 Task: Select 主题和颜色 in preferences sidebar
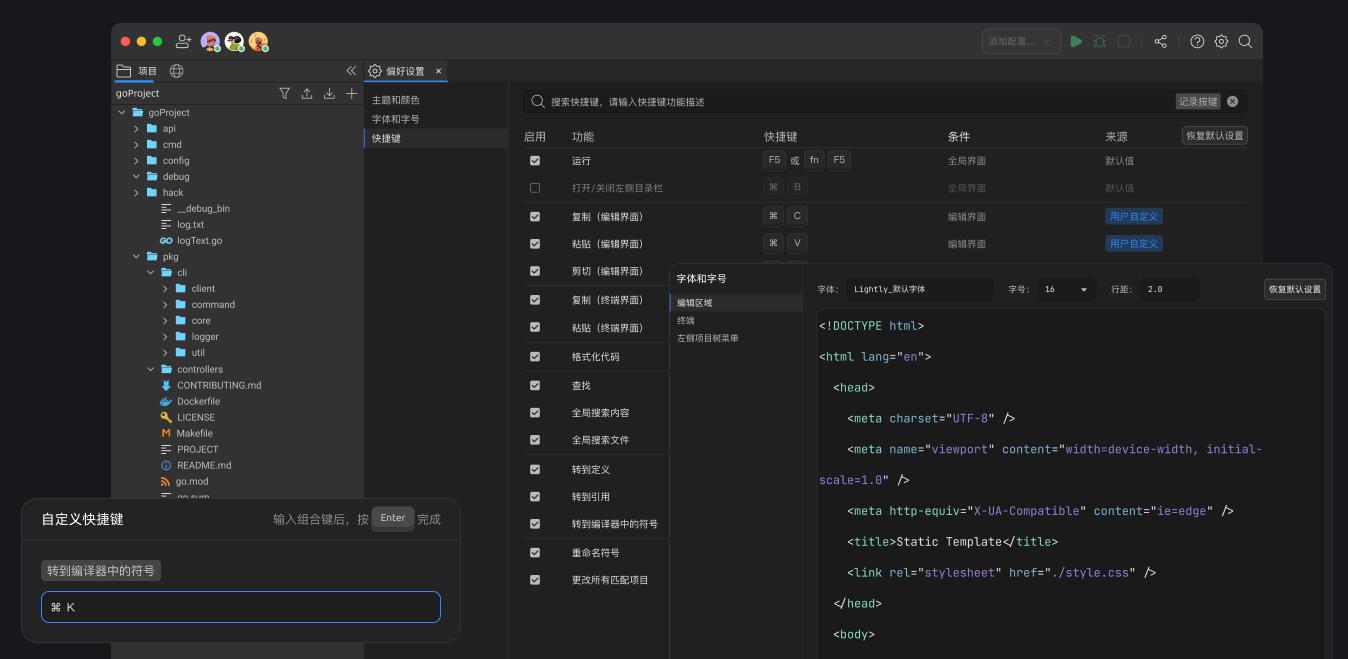click(396, 100)
